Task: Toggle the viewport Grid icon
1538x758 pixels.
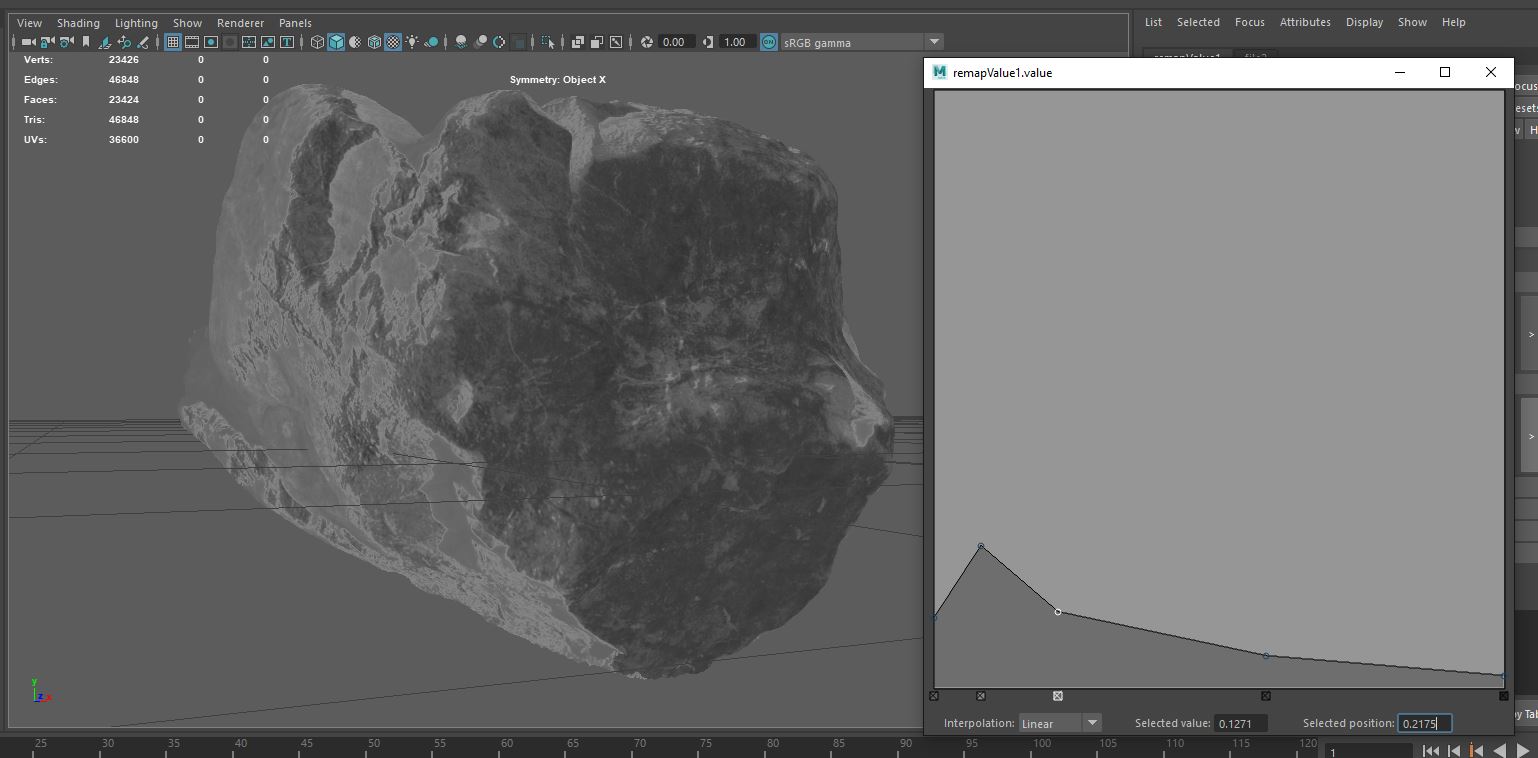Action: 173,42
